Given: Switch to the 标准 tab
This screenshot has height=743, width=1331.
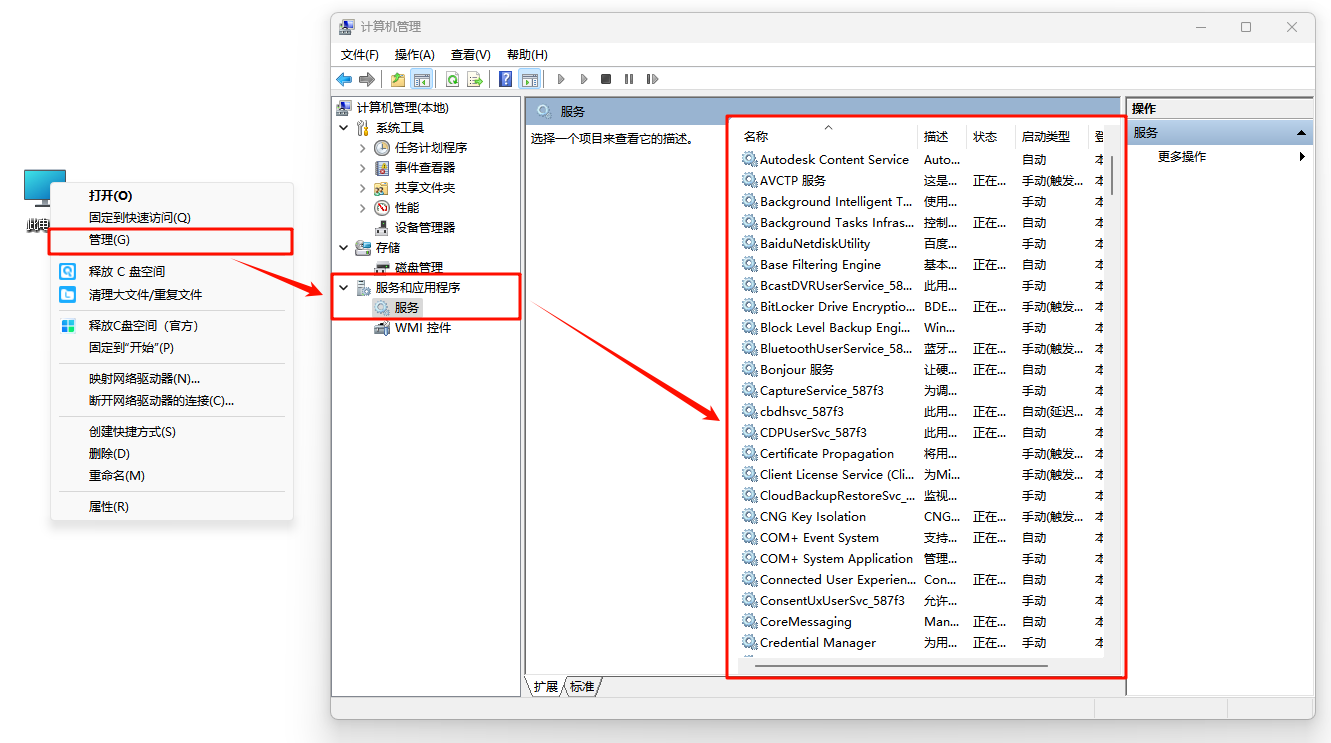Looking at the screenshot, I should pyautogui.click(x=582, y=687).
